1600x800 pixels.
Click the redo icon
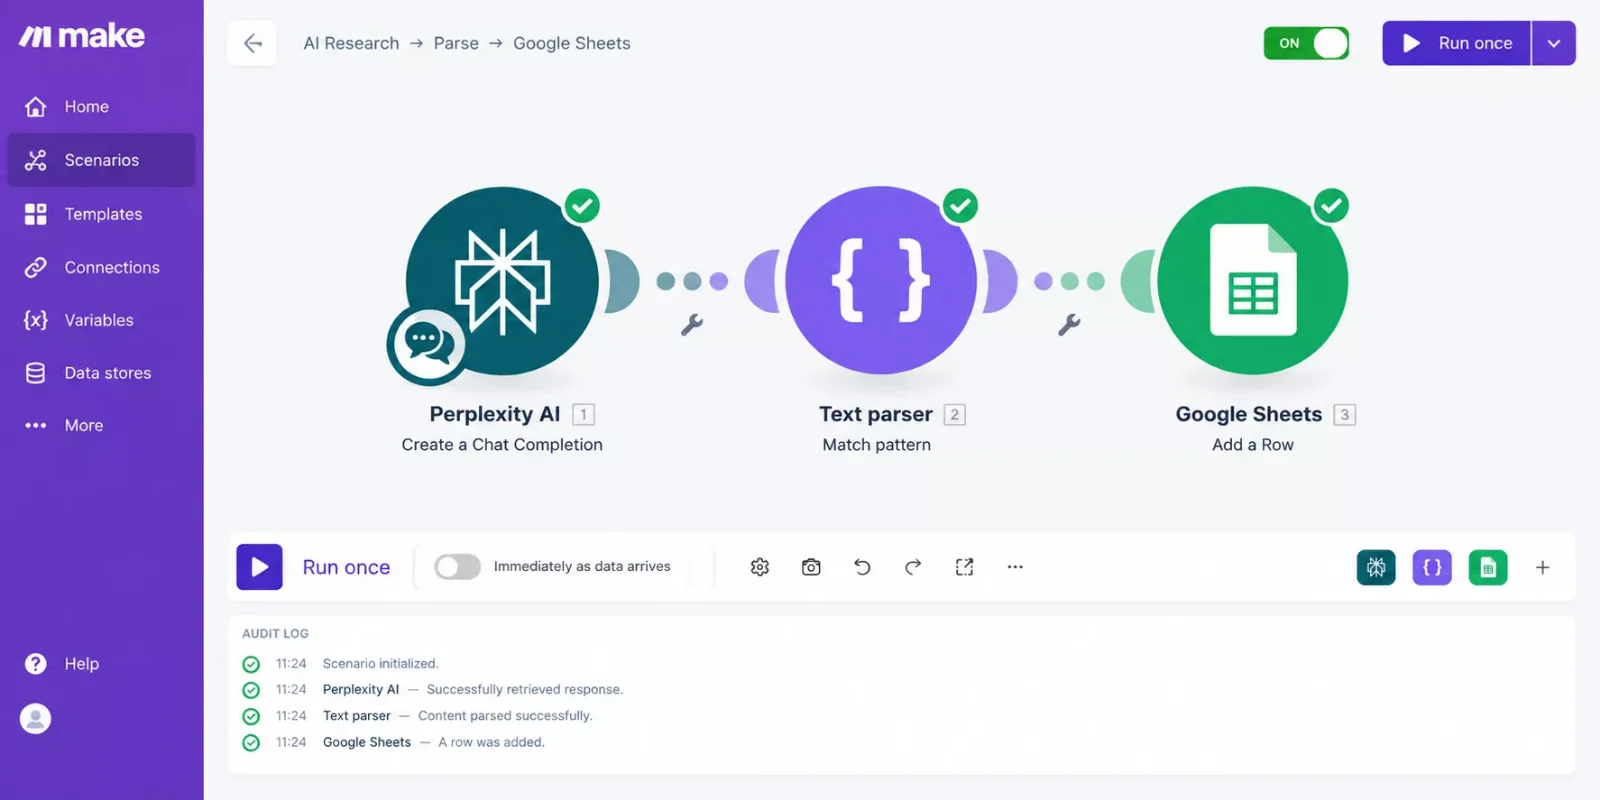[x=913, y=567]
